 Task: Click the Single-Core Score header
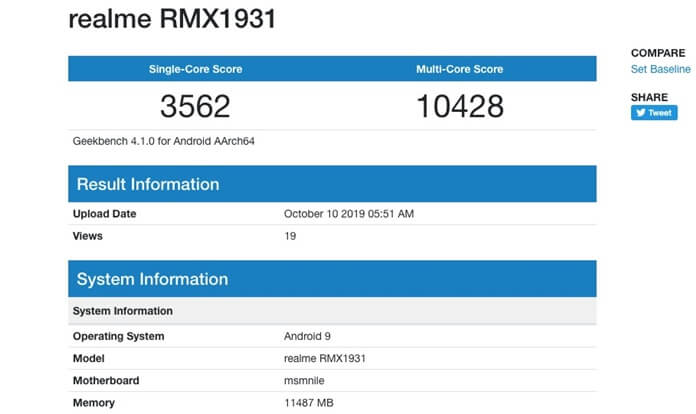(195, 69)
